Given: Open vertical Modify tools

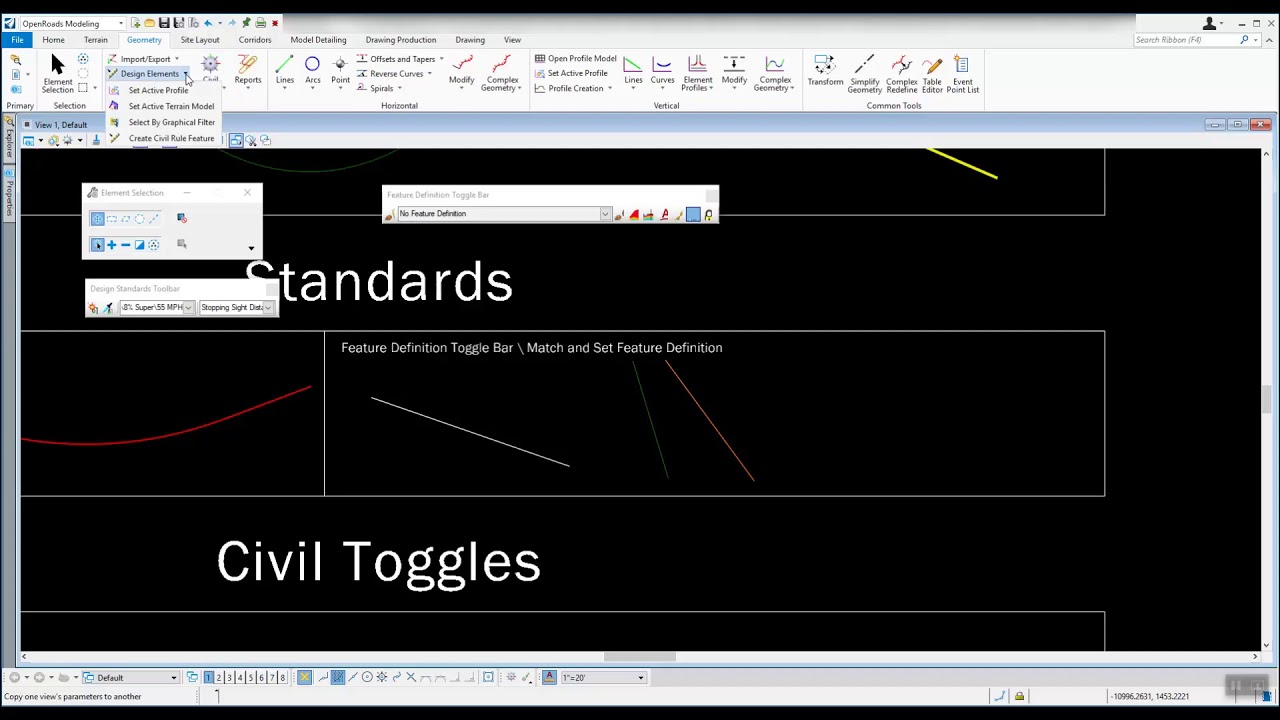Looking at the screenshot, I should pos(734,71).
